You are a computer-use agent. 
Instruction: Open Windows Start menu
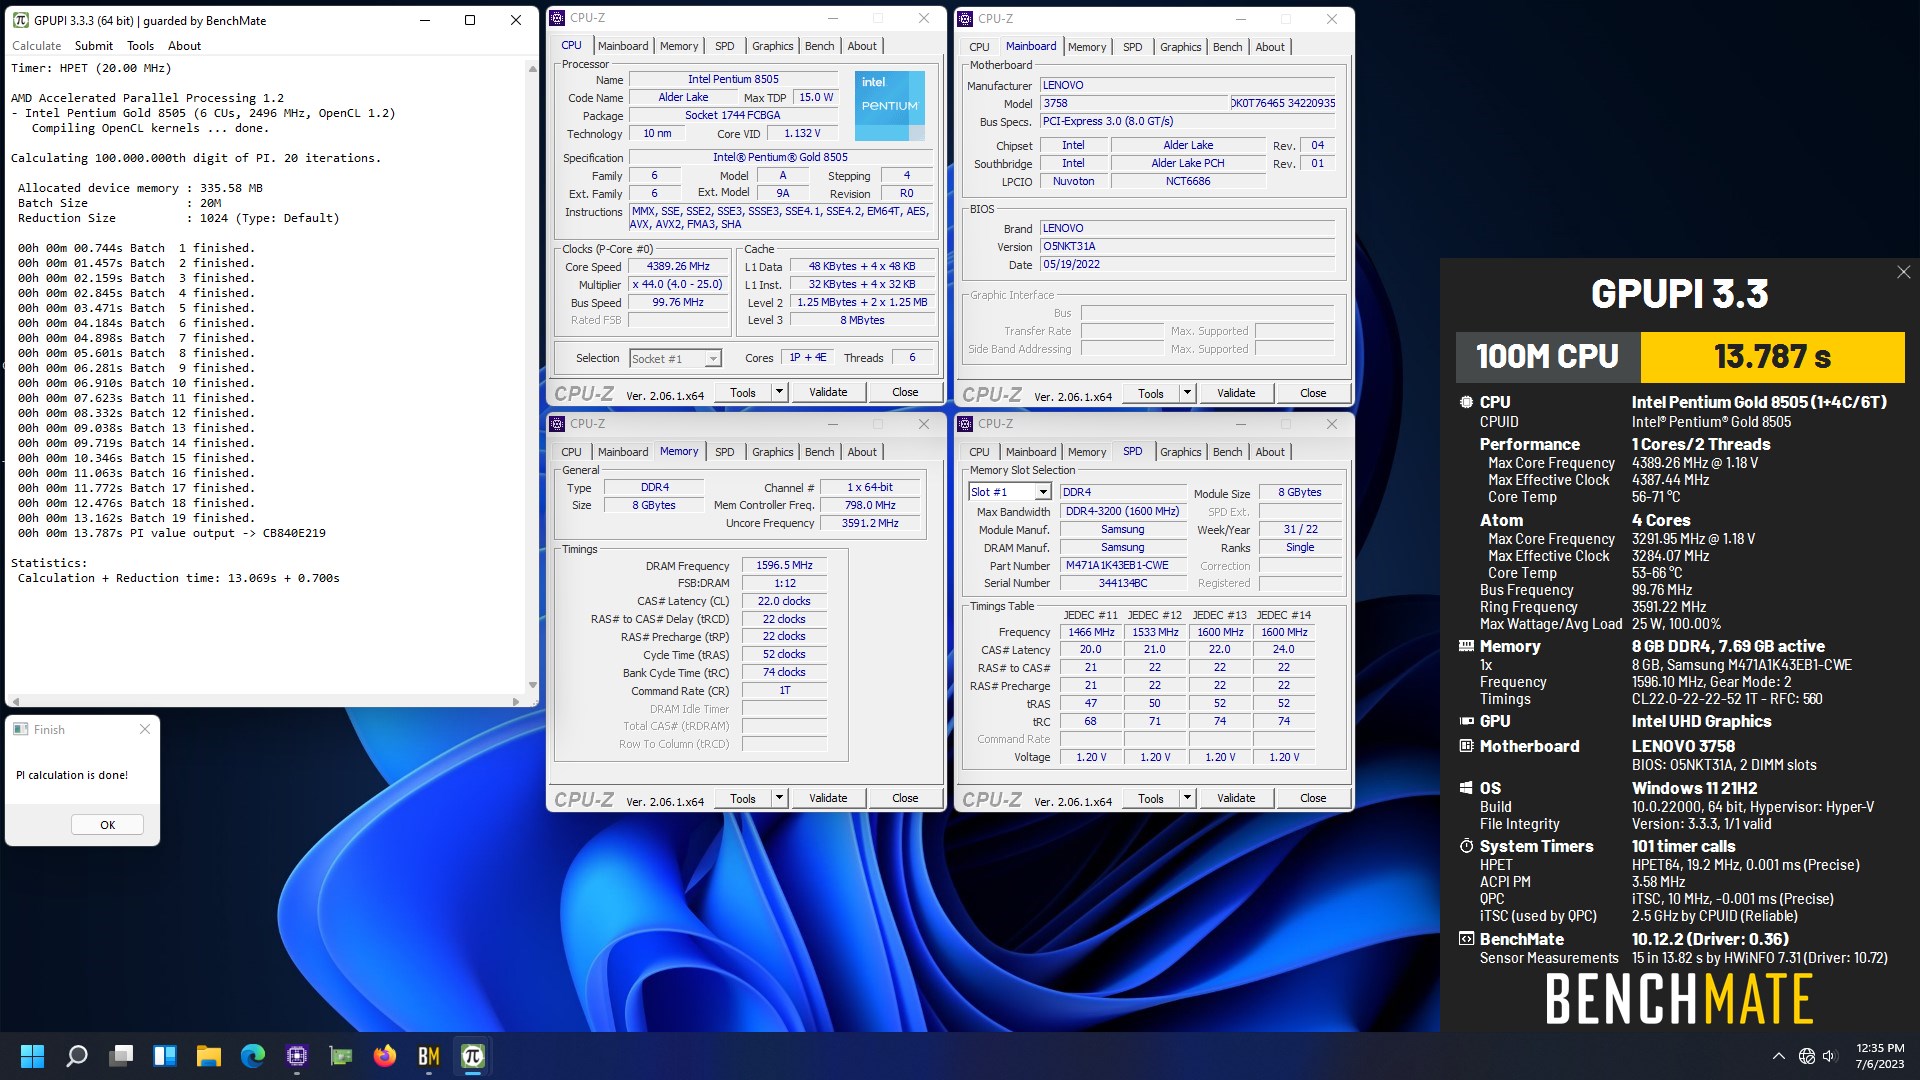coord(32,1056)
